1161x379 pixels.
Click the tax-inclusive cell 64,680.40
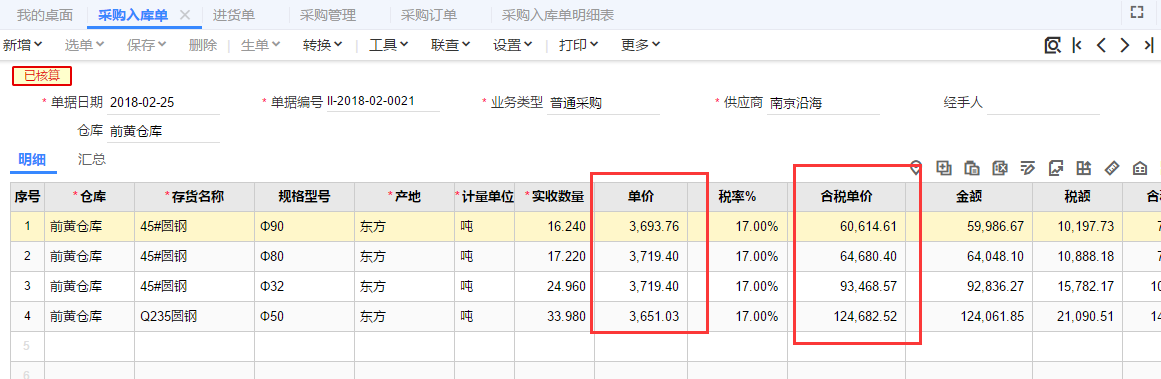[x=846, y=257]
